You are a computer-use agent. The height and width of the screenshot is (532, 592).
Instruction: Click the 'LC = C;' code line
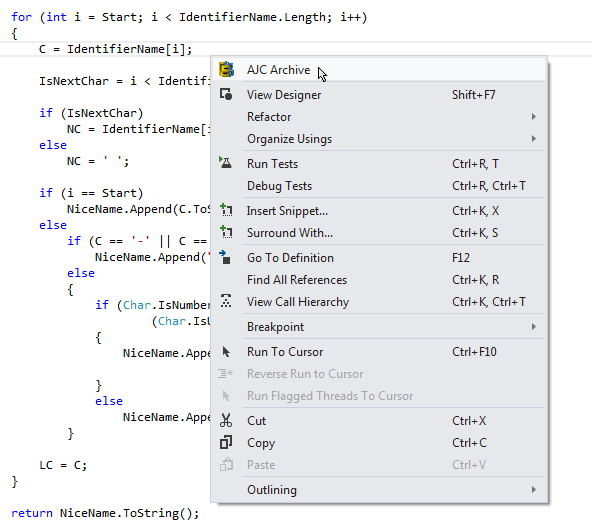(63, 465)
